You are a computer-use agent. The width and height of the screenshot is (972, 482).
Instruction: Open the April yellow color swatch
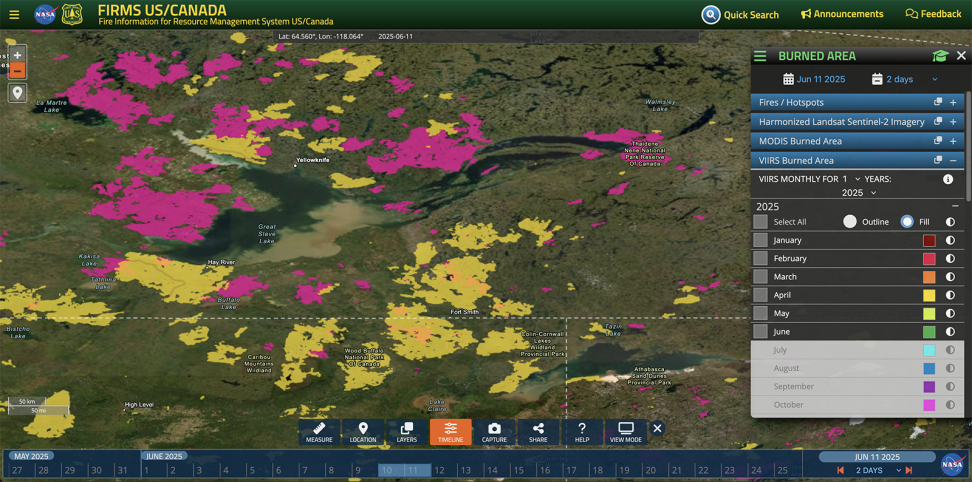click(929, 295)
